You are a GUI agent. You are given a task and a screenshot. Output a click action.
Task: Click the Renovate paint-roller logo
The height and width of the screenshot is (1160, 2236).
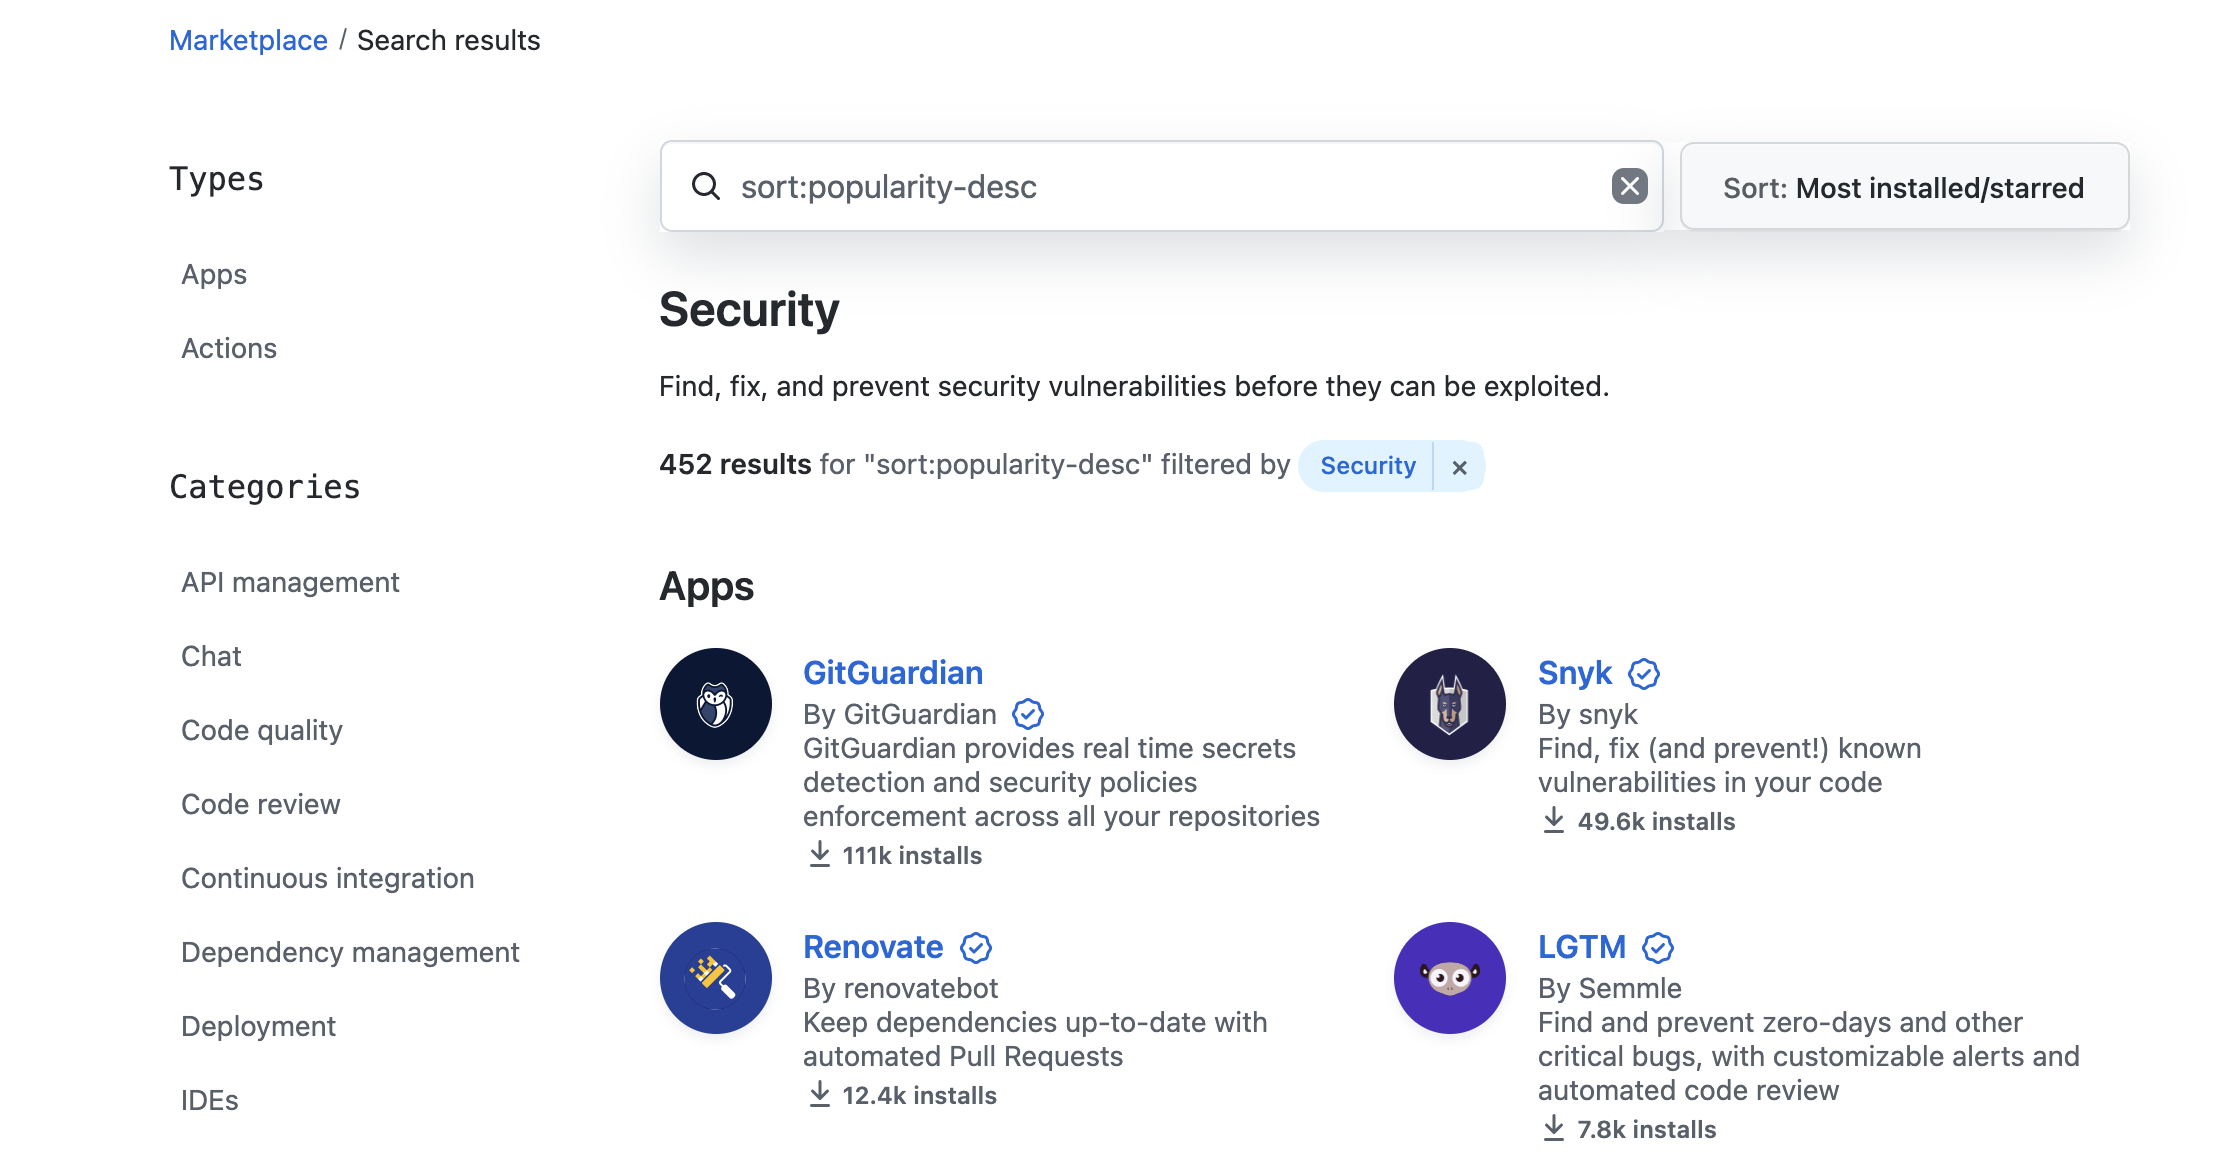(x=715, y=977)
